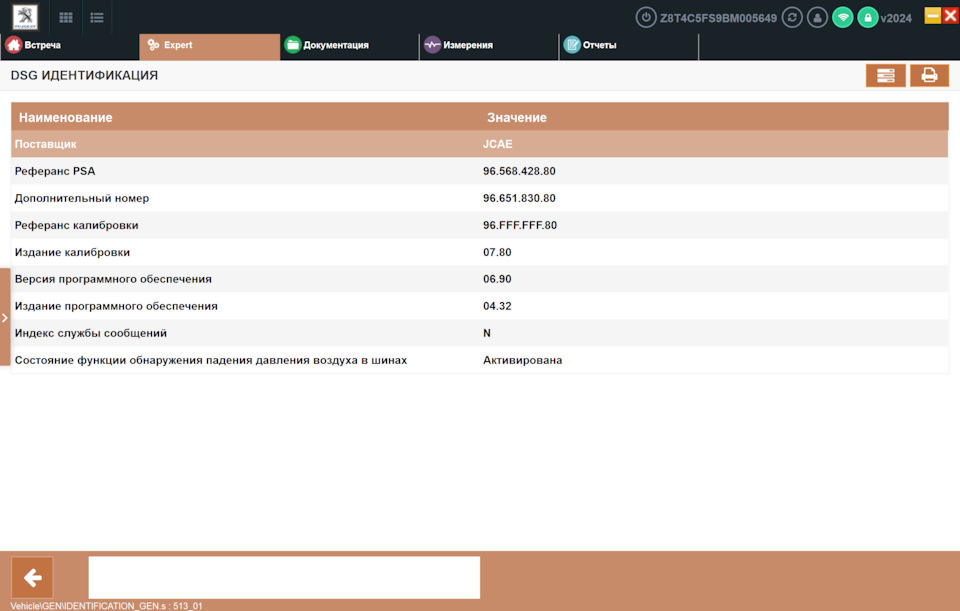The image size is (960, 611).
Task: Select the Референс PSA row label
Action: 55,171
